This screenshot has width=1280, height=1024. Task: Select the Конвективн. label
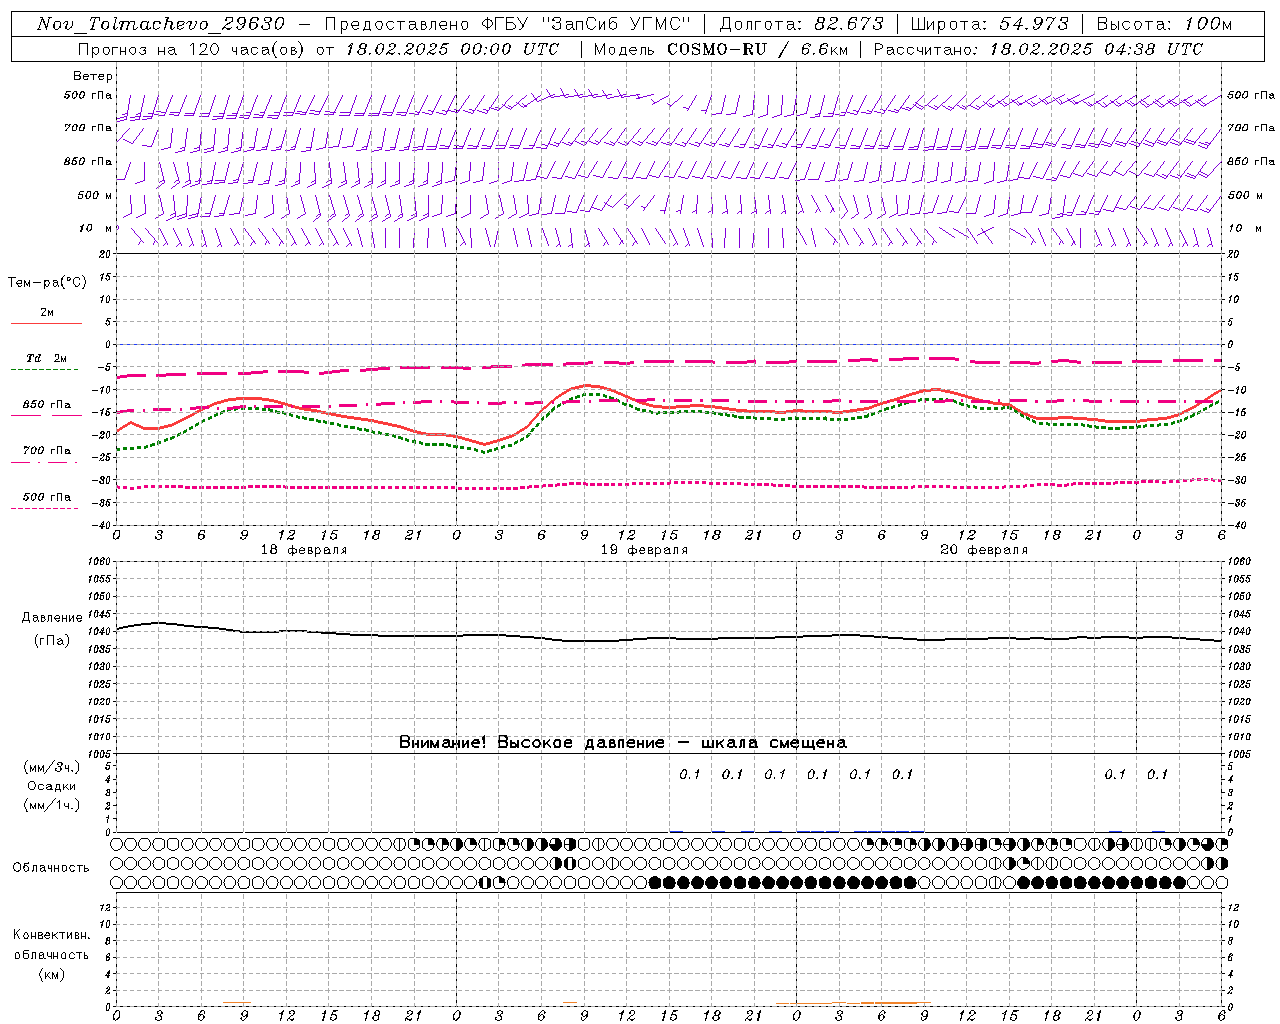pyautogui.click(x=51, y=935)
